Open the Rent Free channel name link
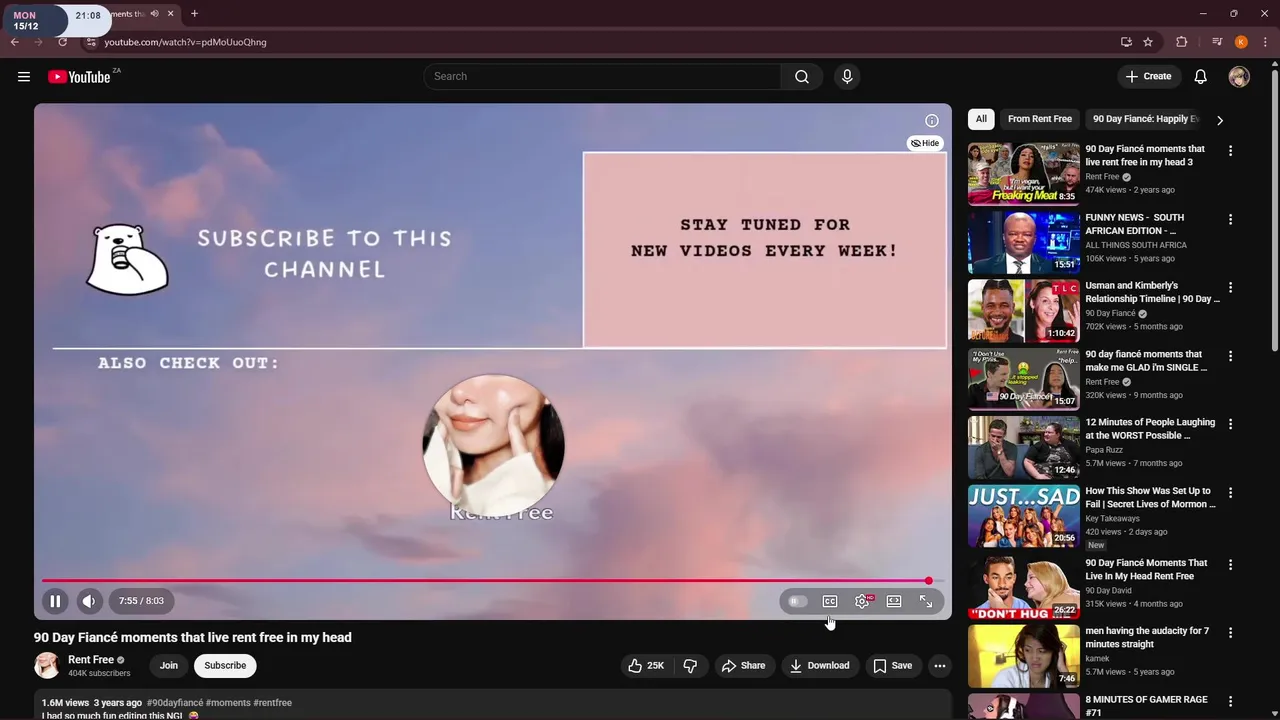 pyautogui.click(x=91, y=660)
